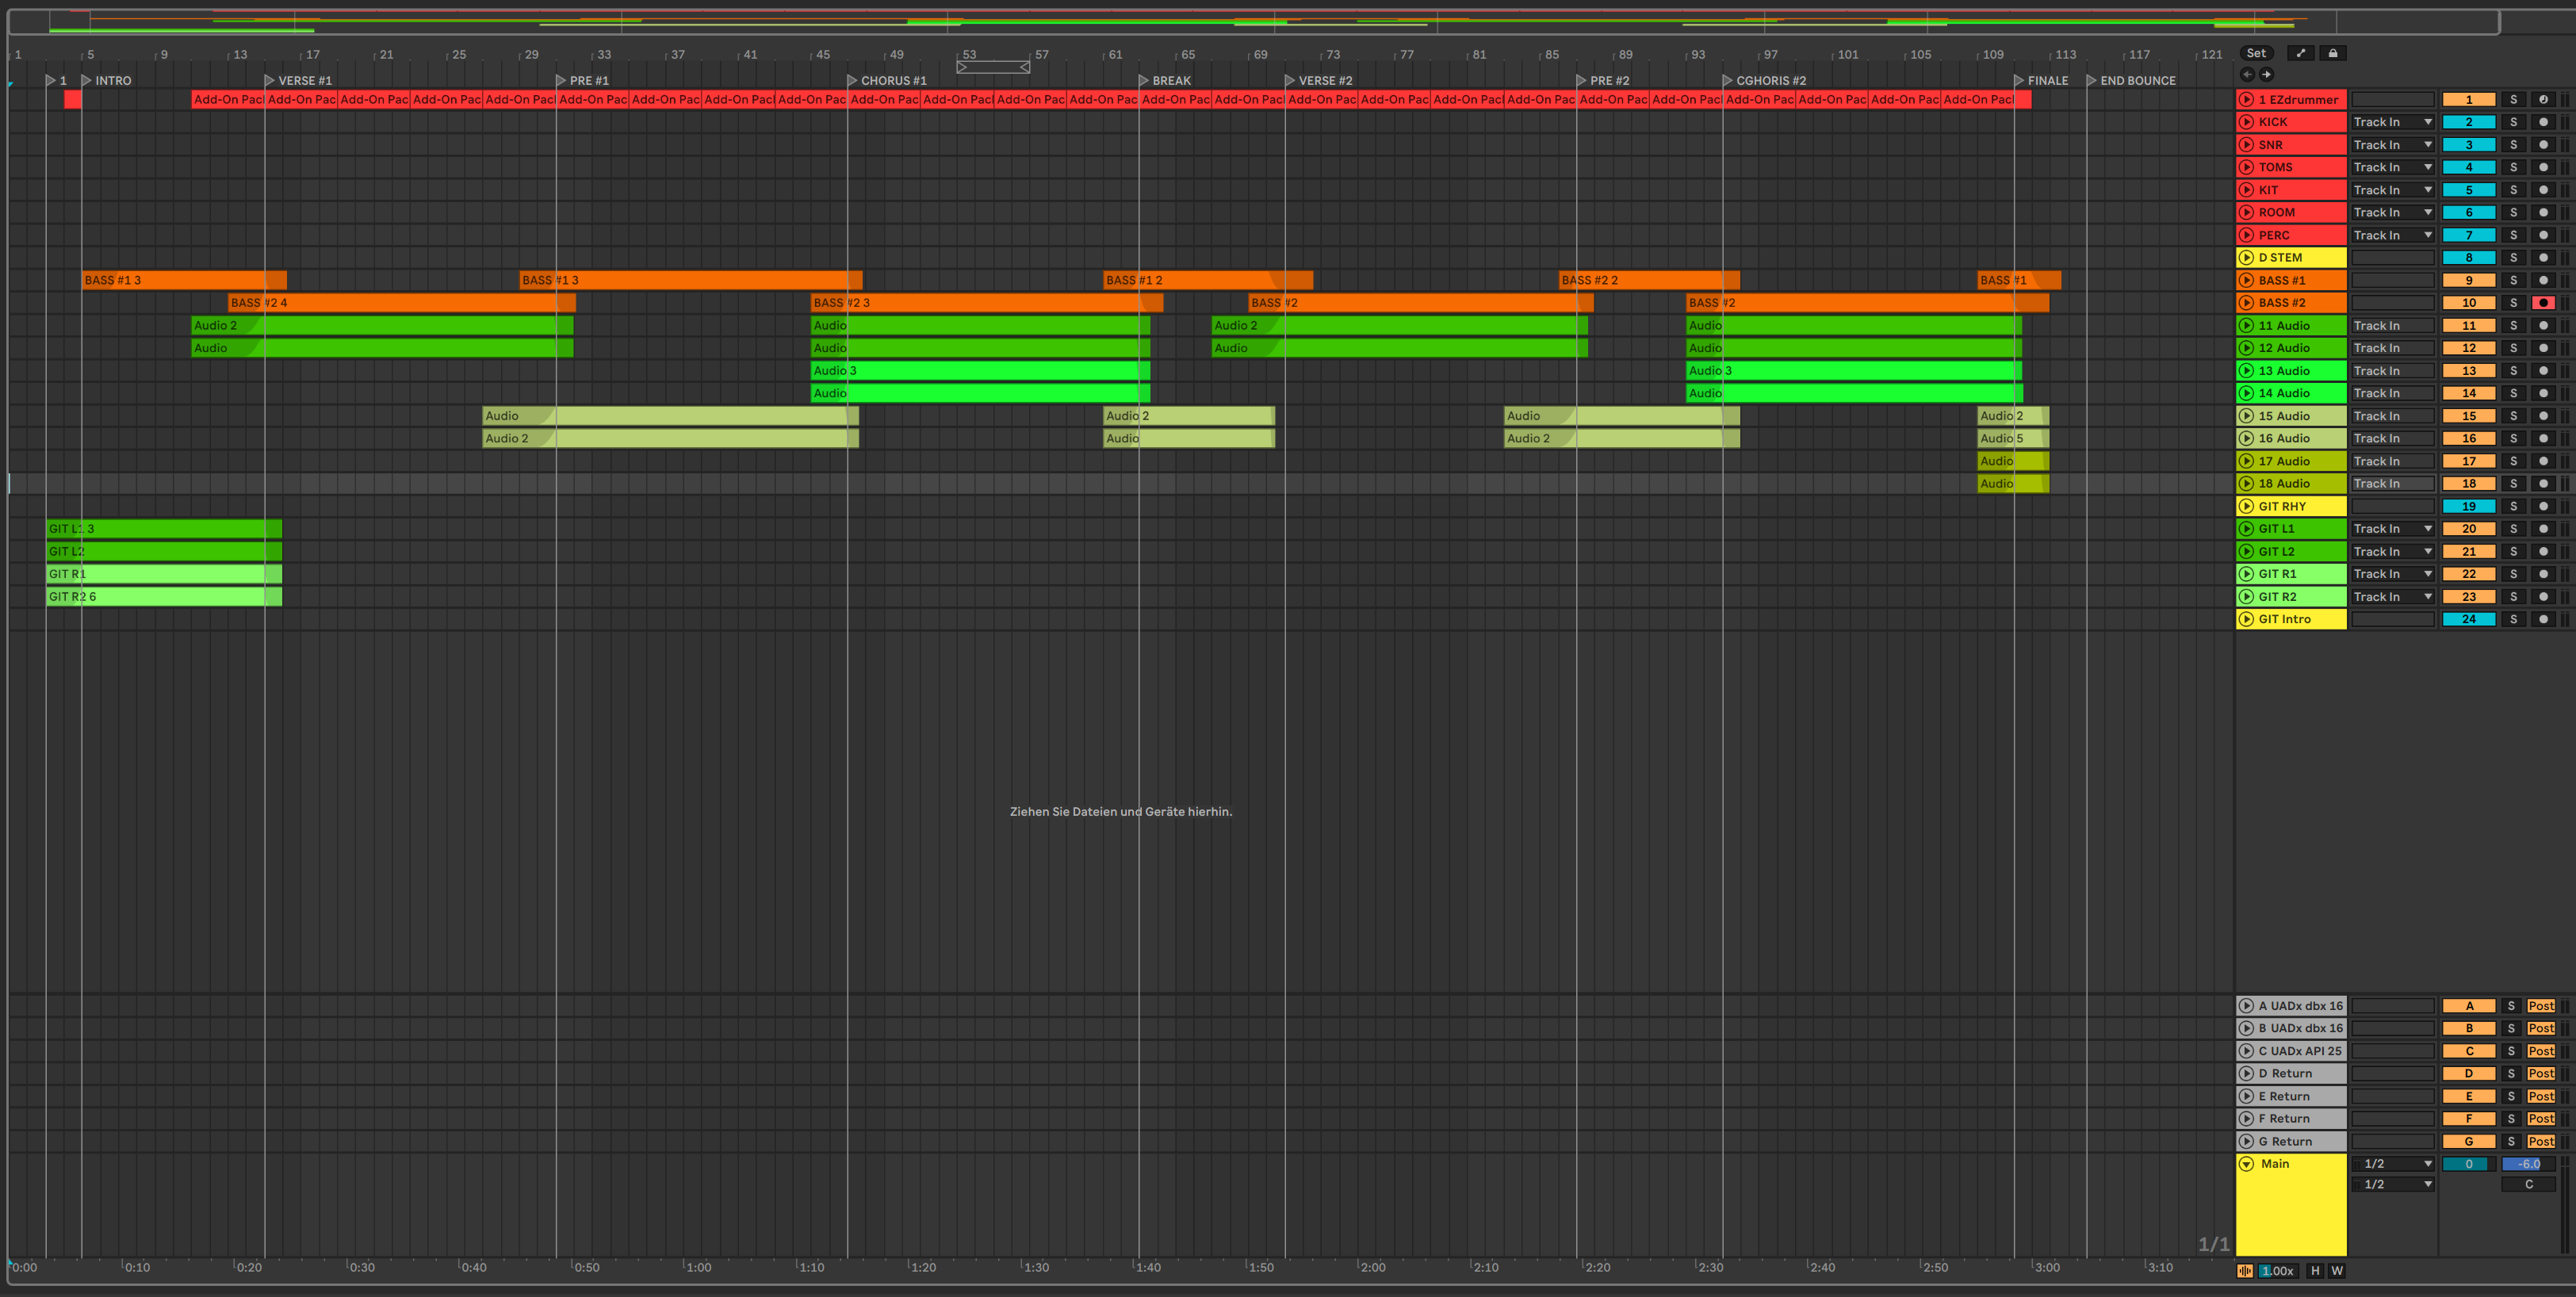Image resolution: width=2576 pixels, height=1297 pixels.
Task: Click the Set locator button
Action: [x=2256, y=54]
